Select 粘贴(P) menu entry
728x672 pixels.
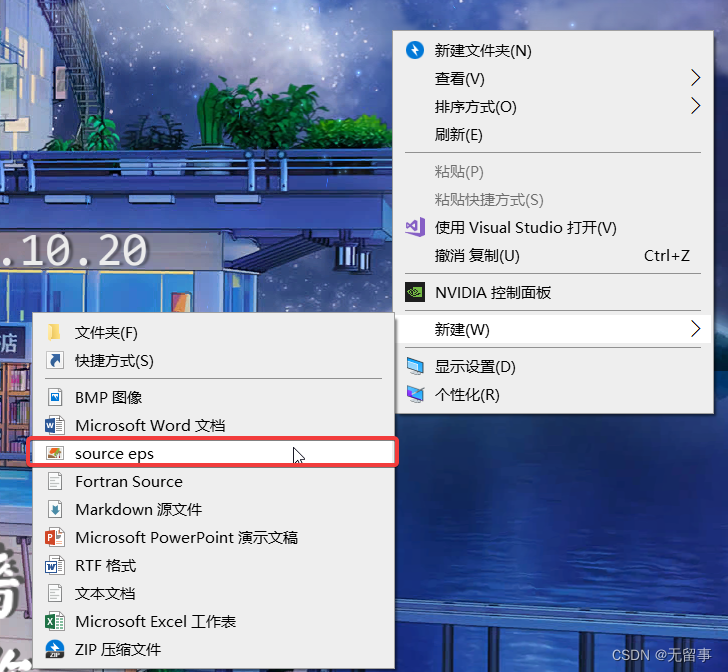tap(553, 171)
